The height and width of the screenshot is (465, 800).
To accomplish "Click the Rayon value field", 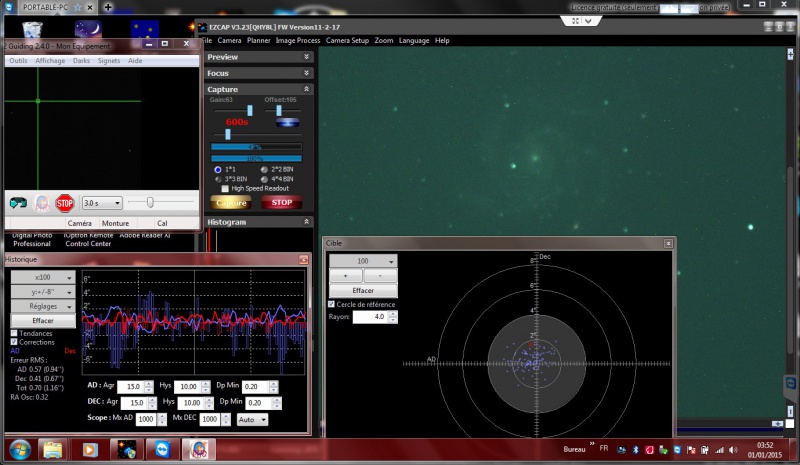I will pos(371,316).
